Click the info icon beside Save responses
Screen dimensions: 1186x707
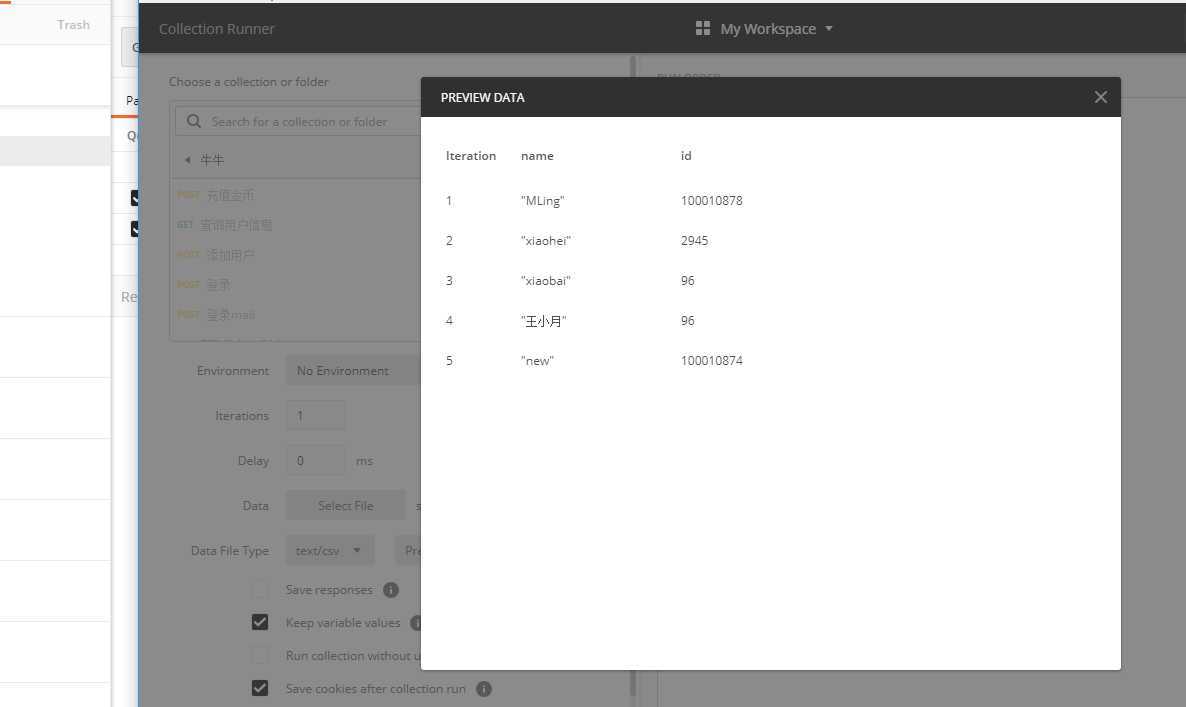[391, 590]
